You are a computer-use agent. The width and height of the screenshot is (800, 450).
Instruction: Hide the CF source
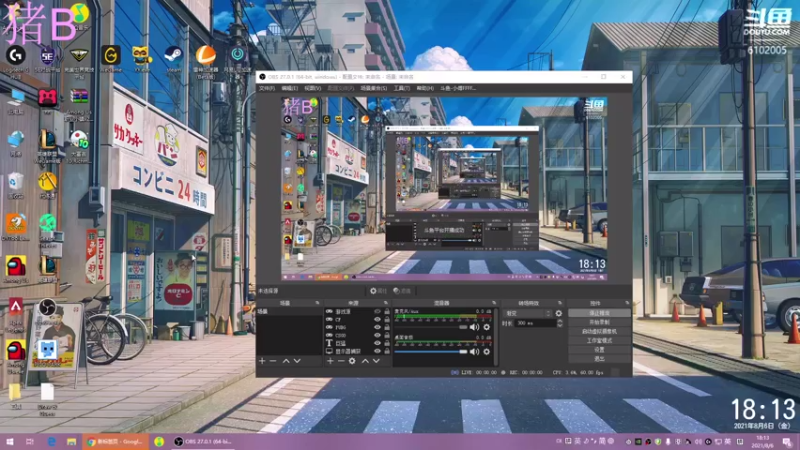point(378,319)
